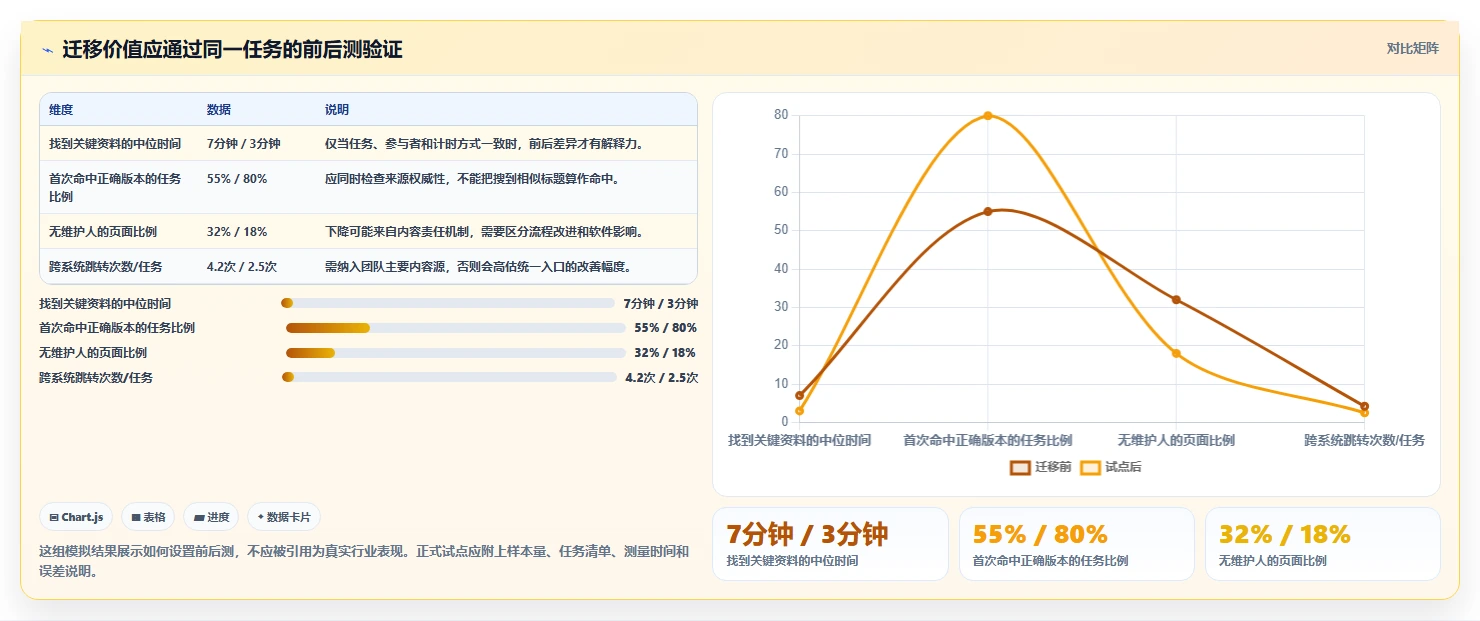The image size is (1480, 621).
Task: Click the progress bar for 跨系统跳转次数/任务
Action: pos(449,377)
